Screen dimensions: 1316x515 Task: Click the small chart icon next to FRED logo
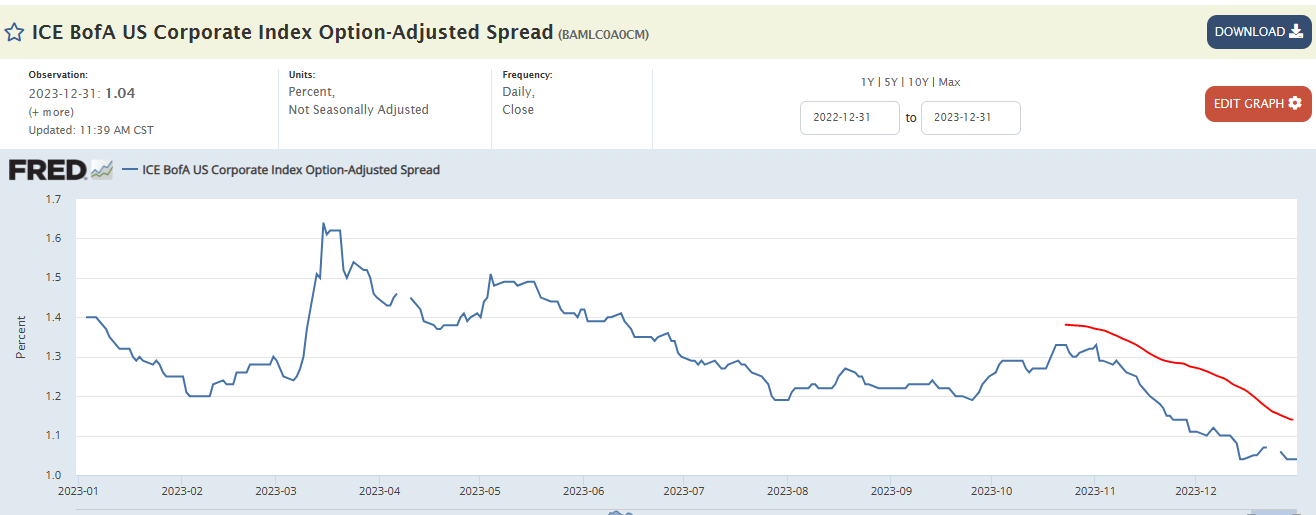(101, 170)
